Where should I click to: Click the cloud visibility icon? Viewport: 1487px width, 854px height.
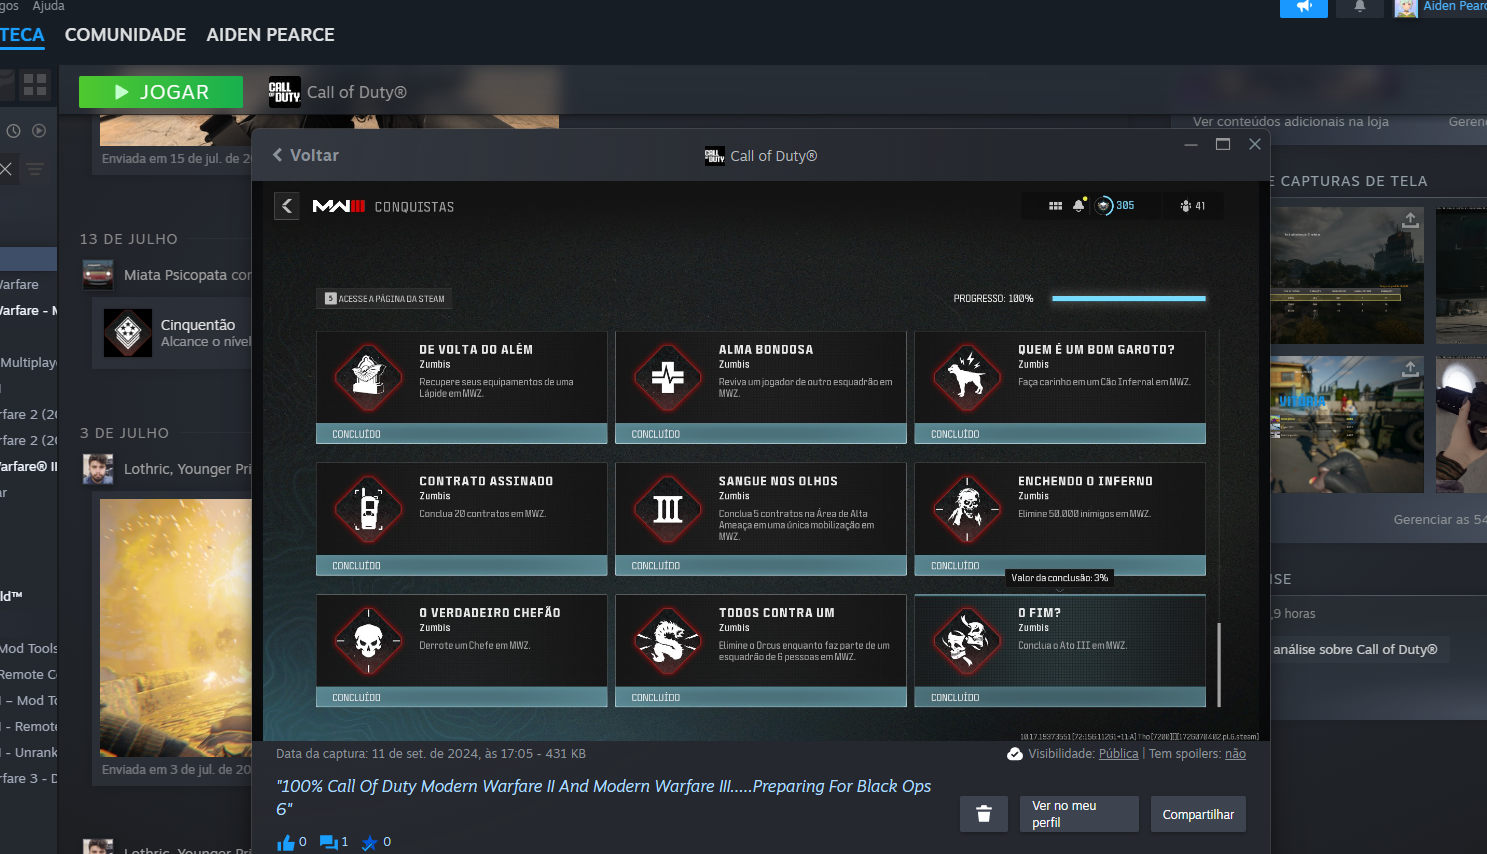(x=1015, y=754)
